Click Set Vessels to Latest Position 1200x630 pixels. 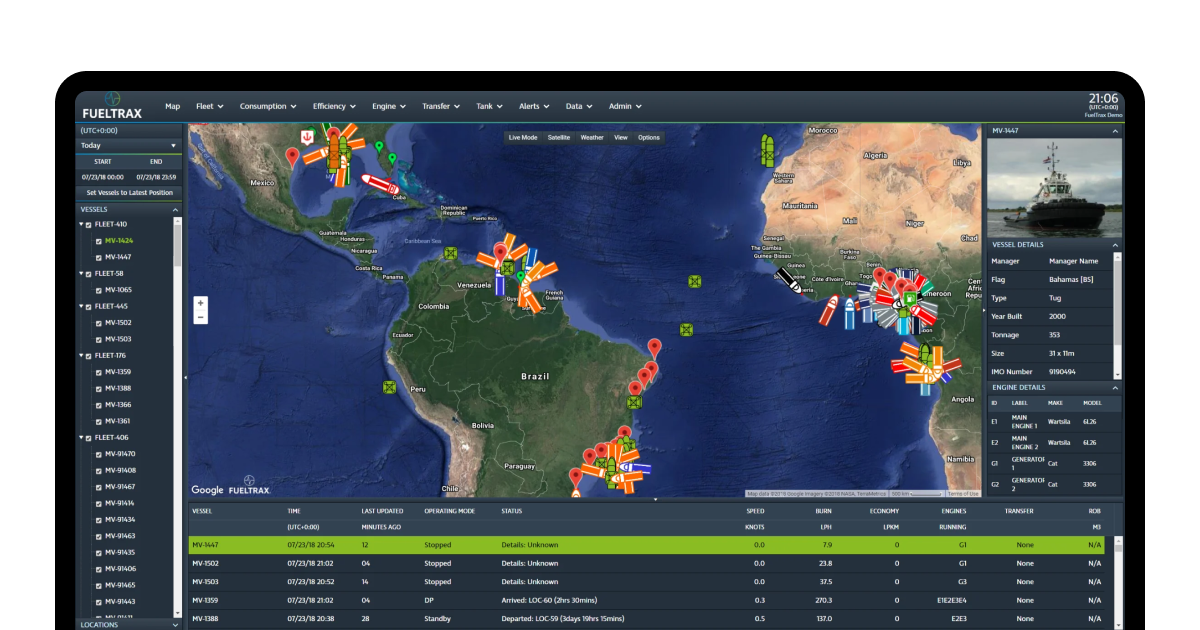point(129,192)
